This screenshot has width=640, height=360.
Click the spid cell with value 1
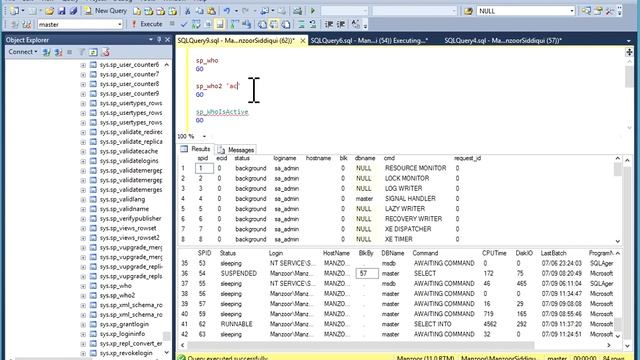(204, 168)
